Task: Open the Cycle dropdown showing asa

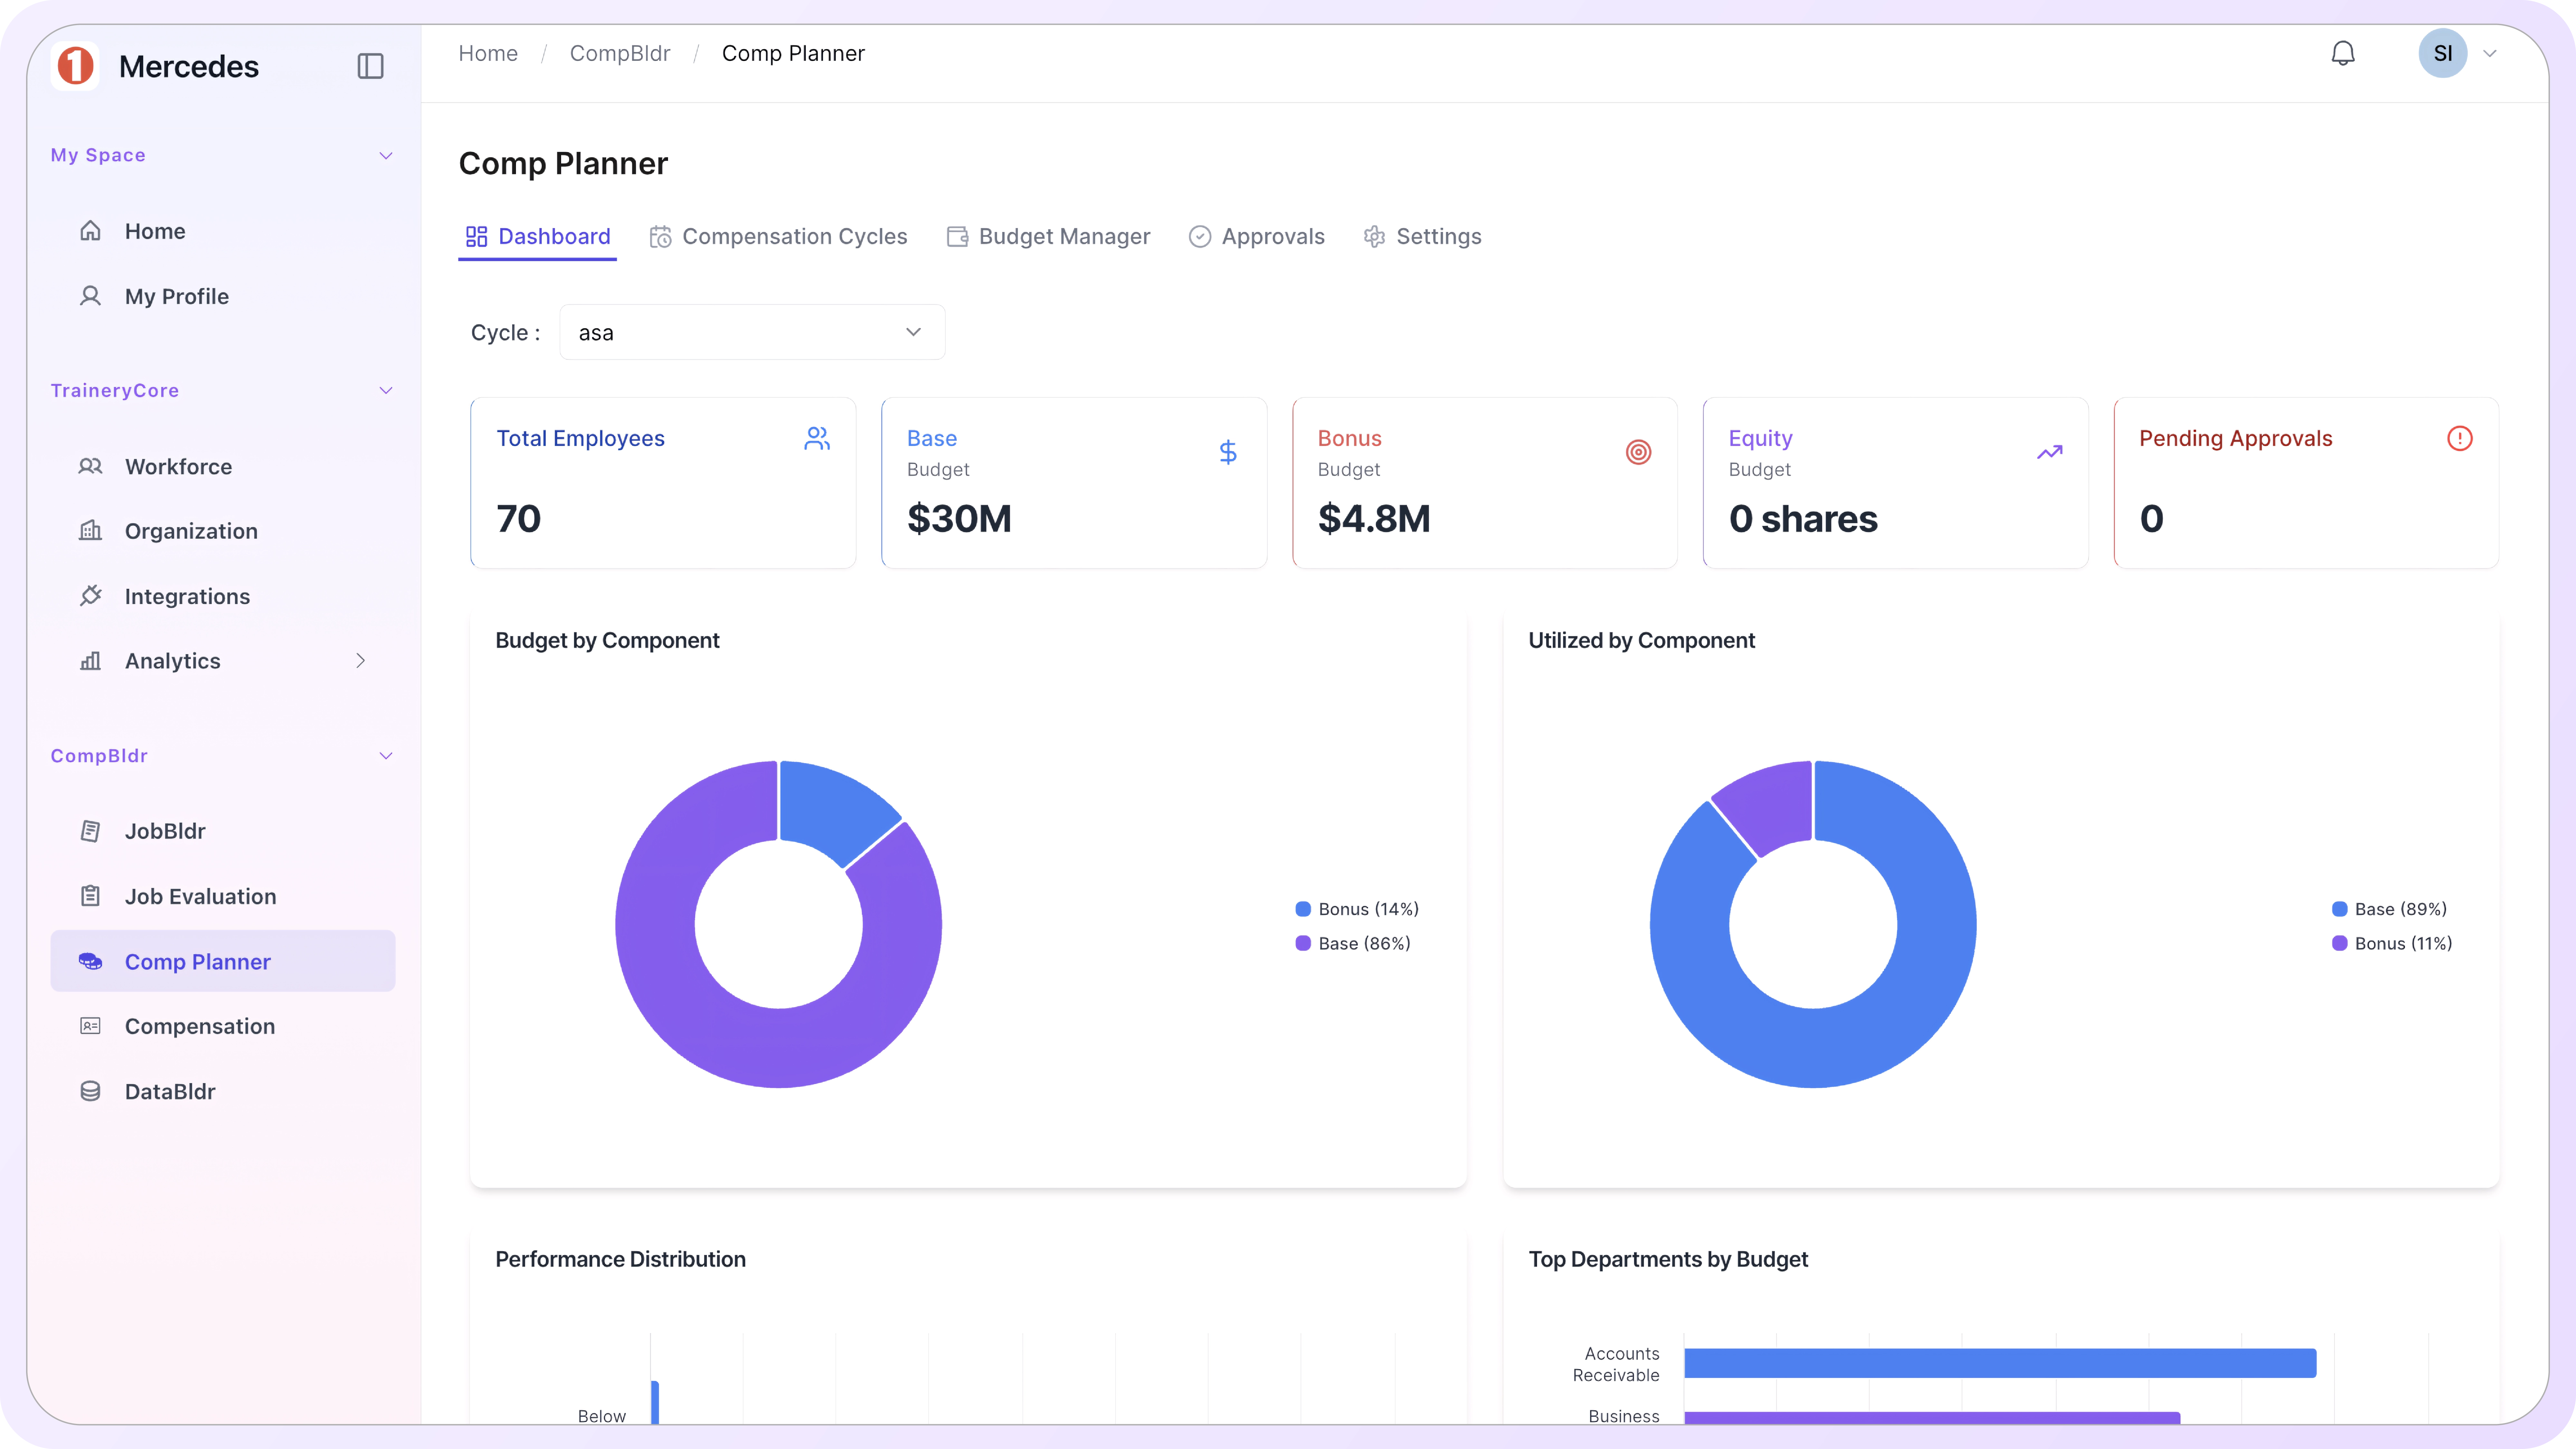Action: [751, 332]
